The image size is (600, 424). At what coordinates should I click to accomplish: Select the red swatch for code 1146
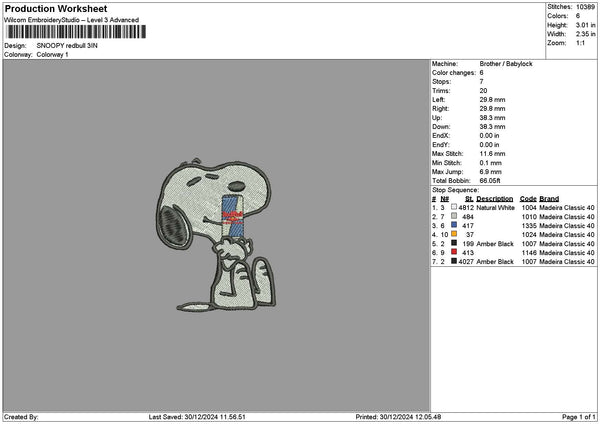pos(454,252)
